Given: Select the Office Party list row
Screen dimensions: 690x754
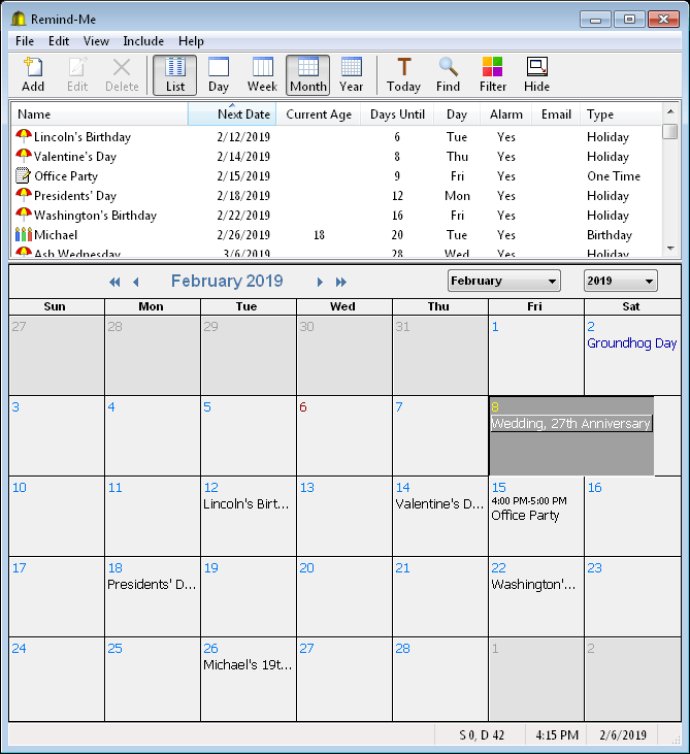Looking at the screenshot, I should (x=336, y=176).
